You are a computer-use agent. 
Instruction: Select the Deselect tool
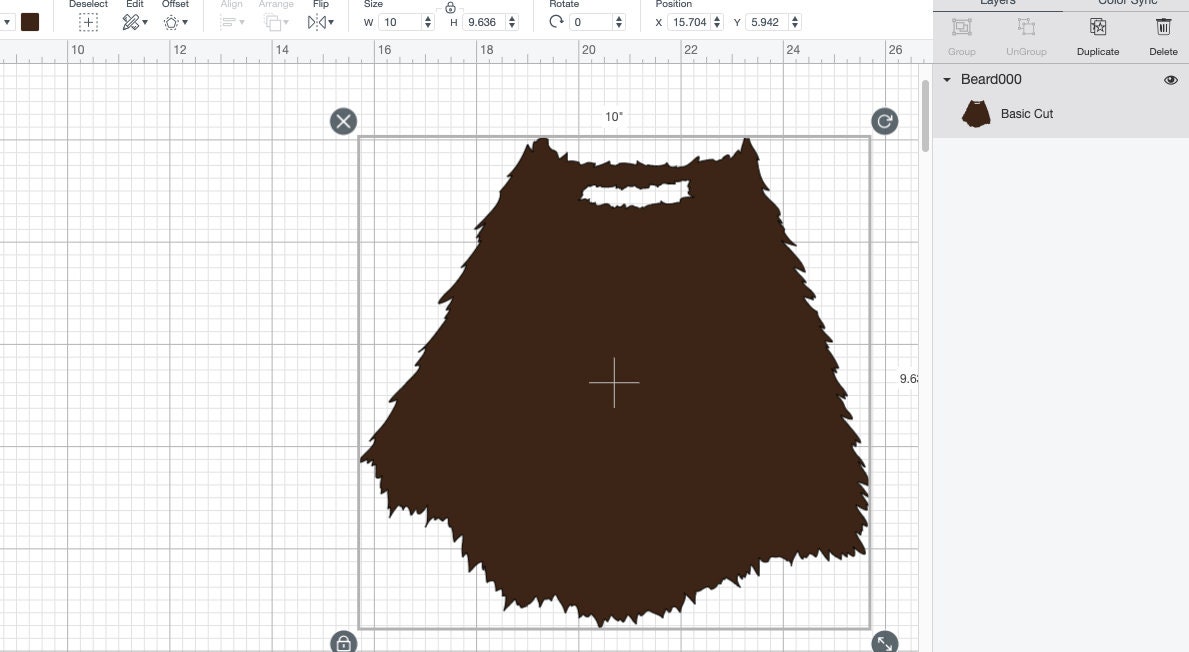click(88, 21)
